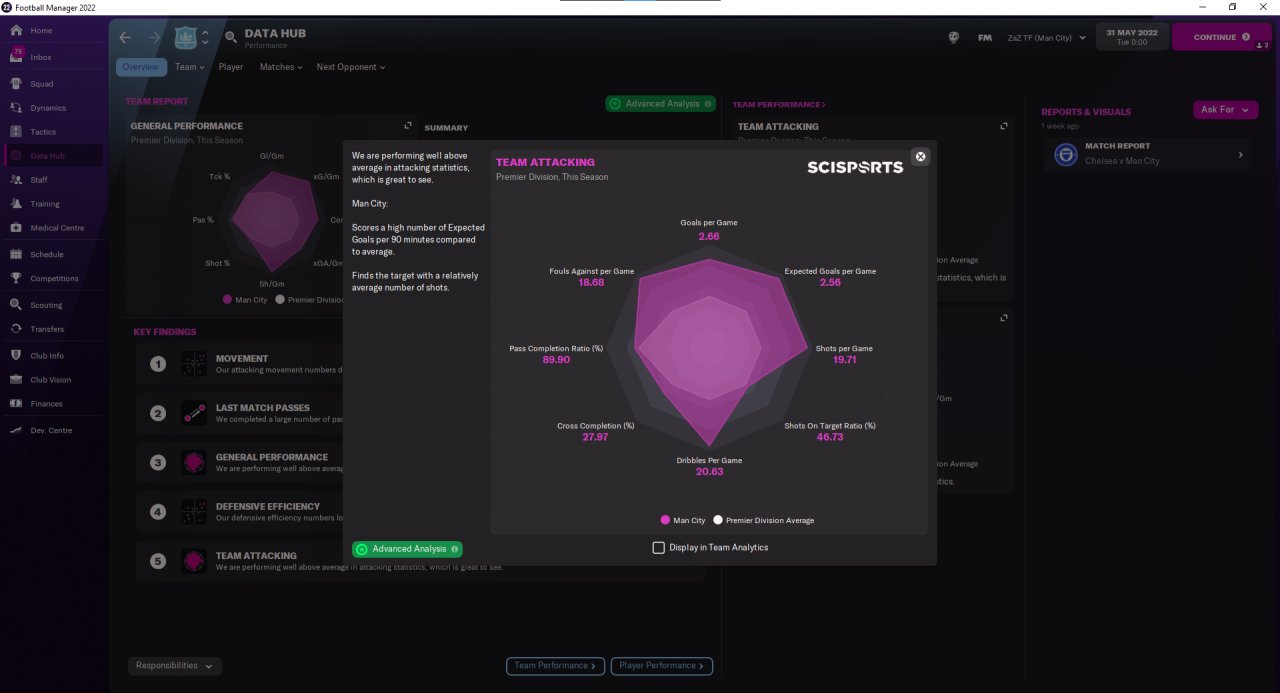This screenshot has height=693, width=1280.
Task: Open the Scouting magnifier icon
Action: (16, 305)
